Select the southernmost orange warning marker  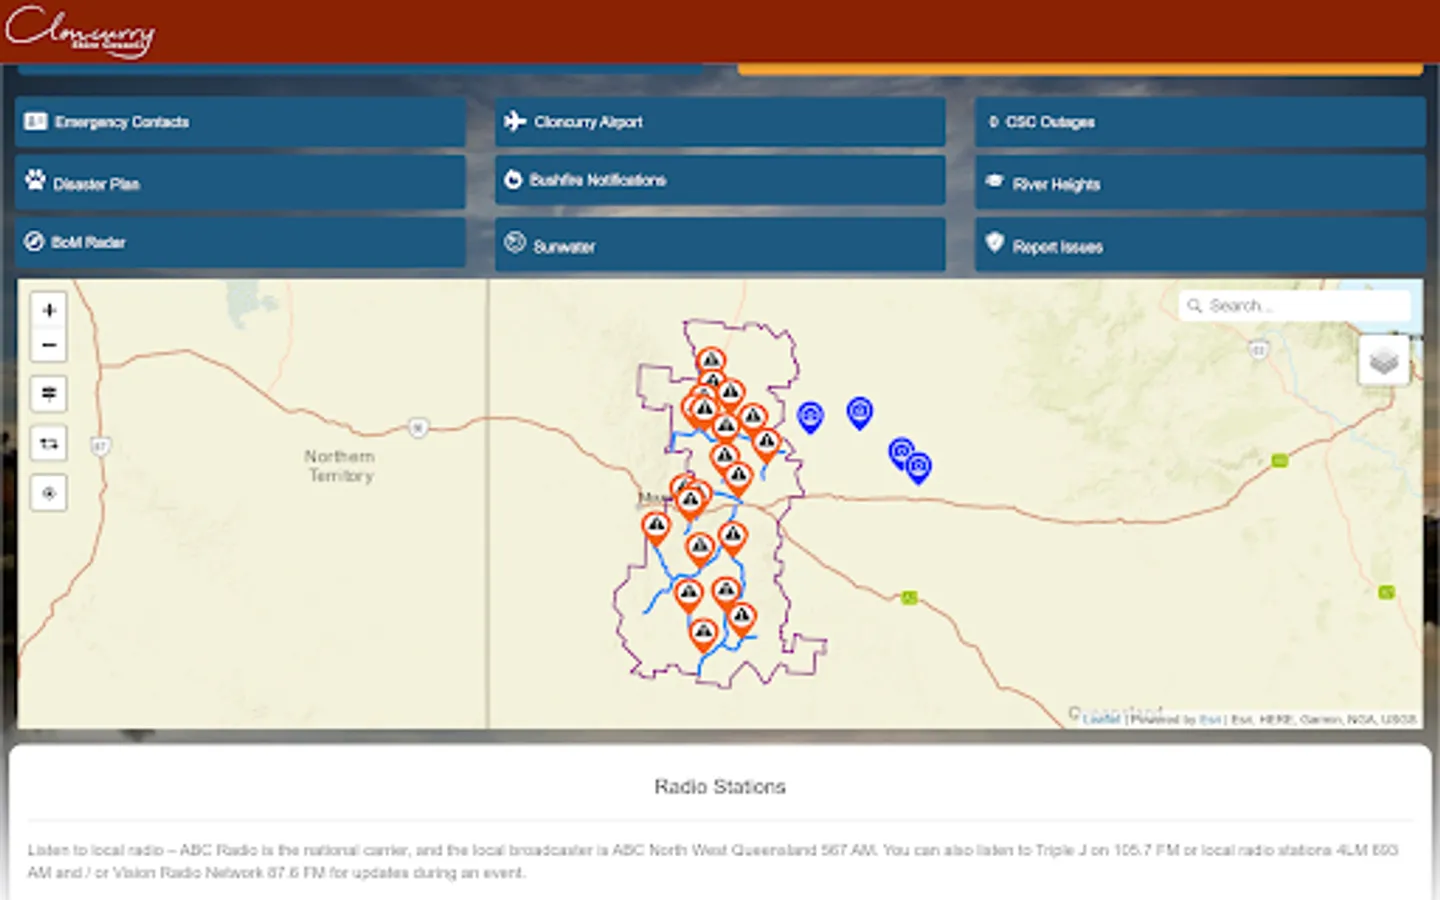click(704, 634)
